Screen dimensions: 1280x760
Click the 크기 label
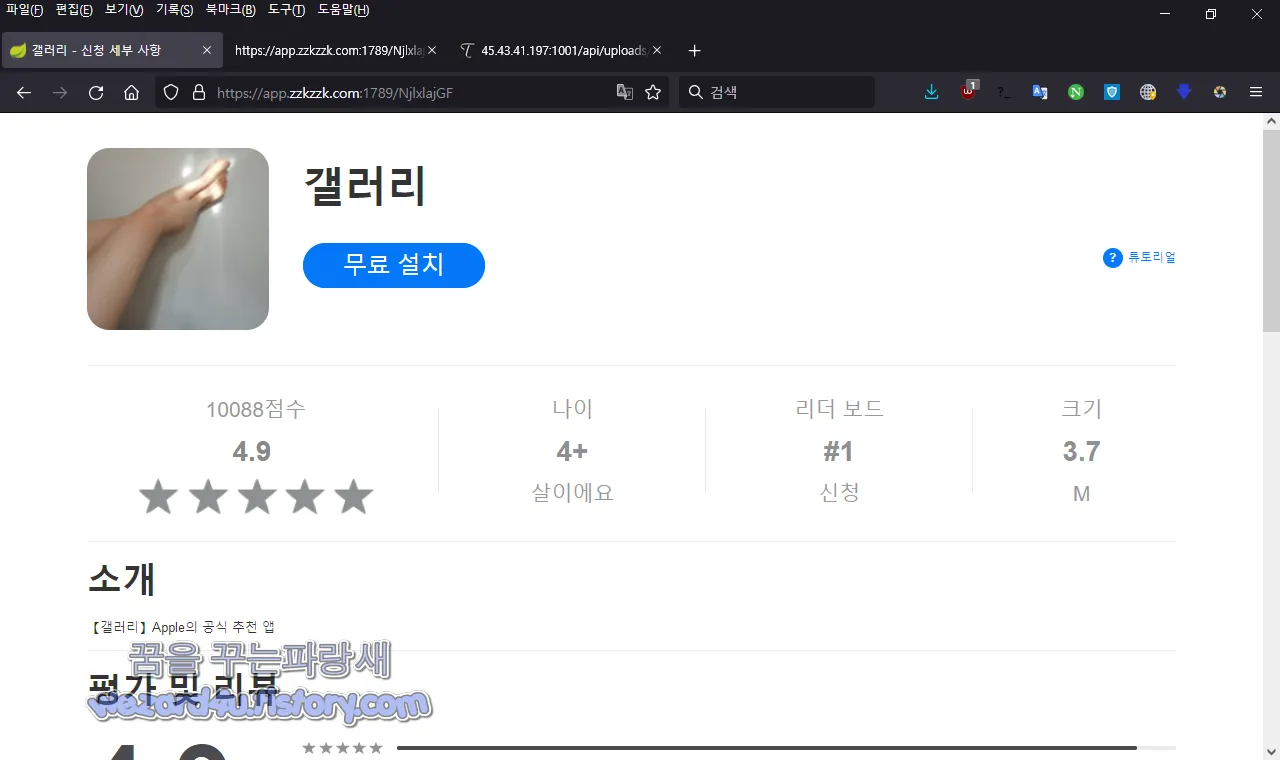tap(1081, 409)
